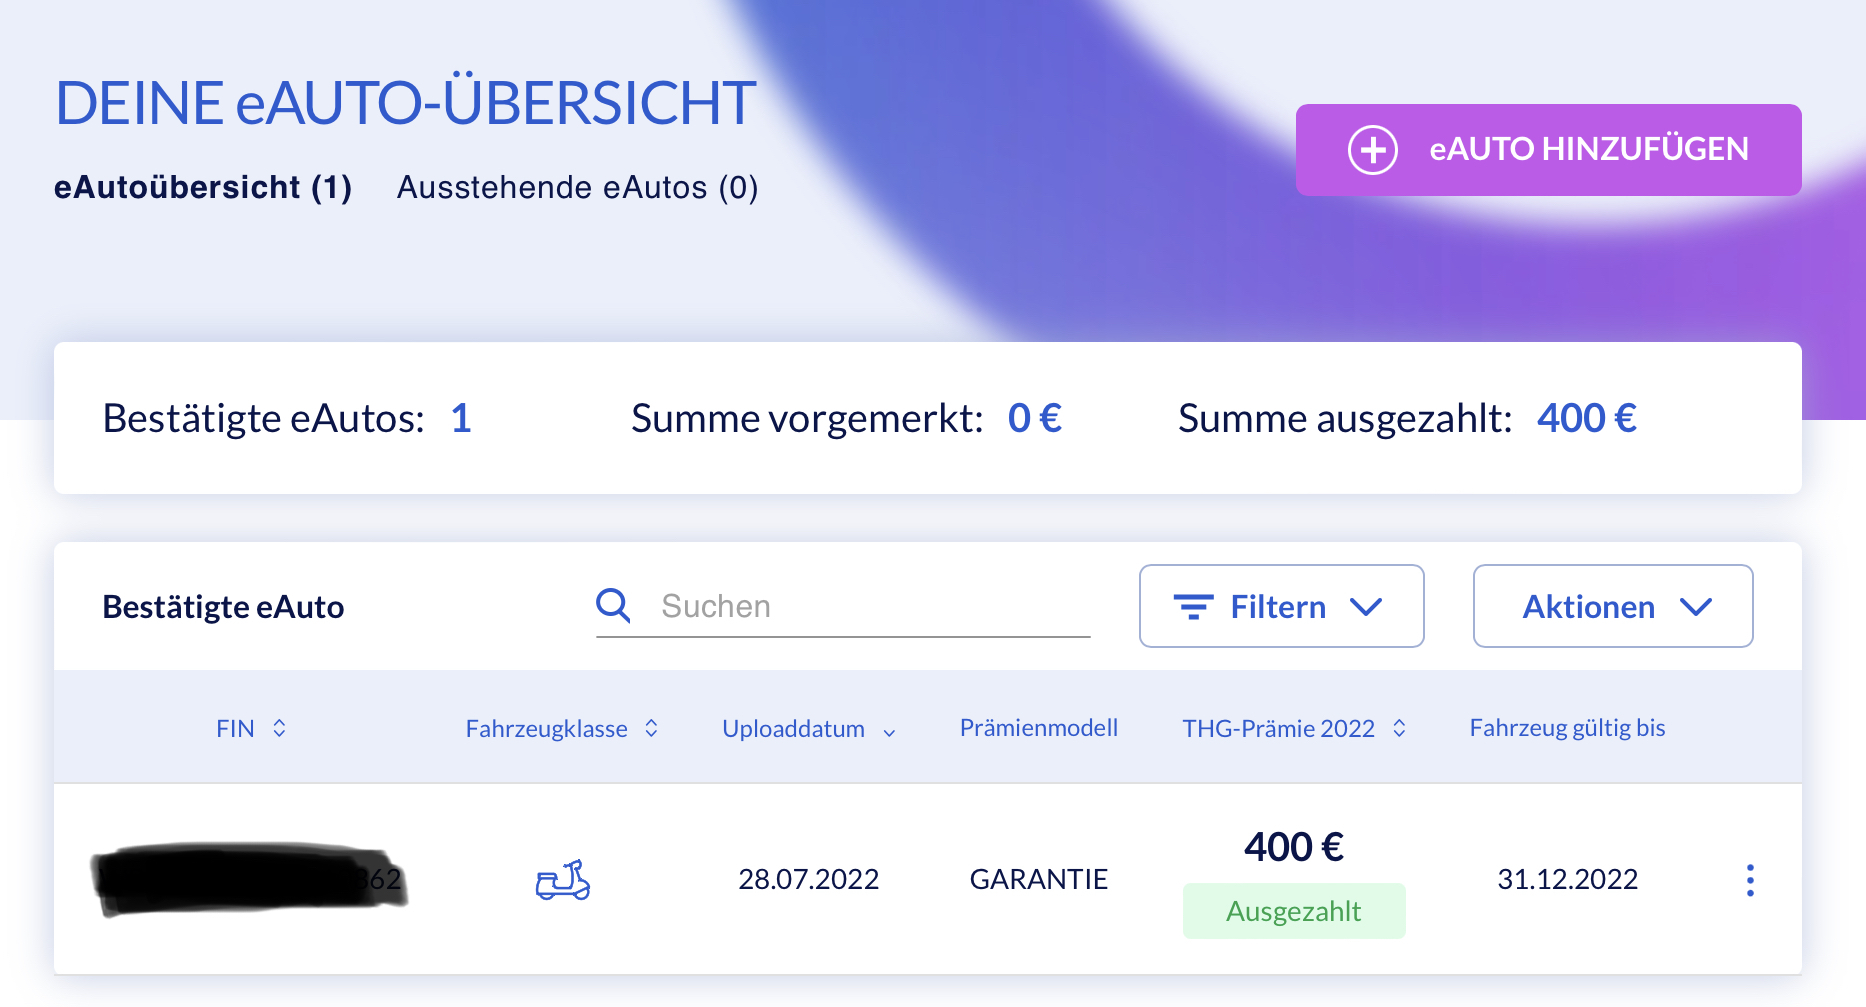This screenshot has height=1007, width=1866.
Task: Switch to Ausstehende eAutos (0) tab
Action: pos(577,188)
